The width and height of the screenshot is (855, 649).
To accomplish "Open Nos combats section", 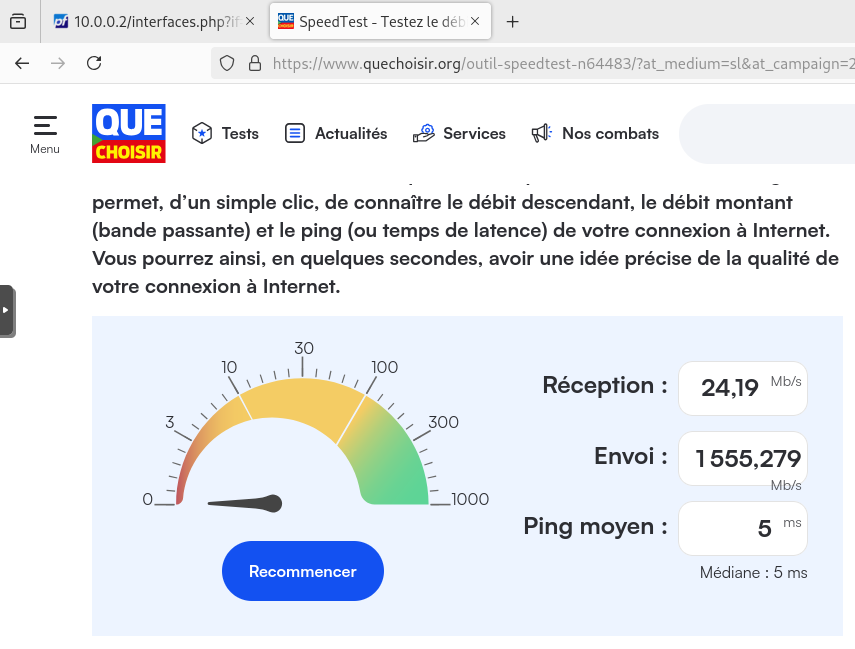I will [595, 133].
